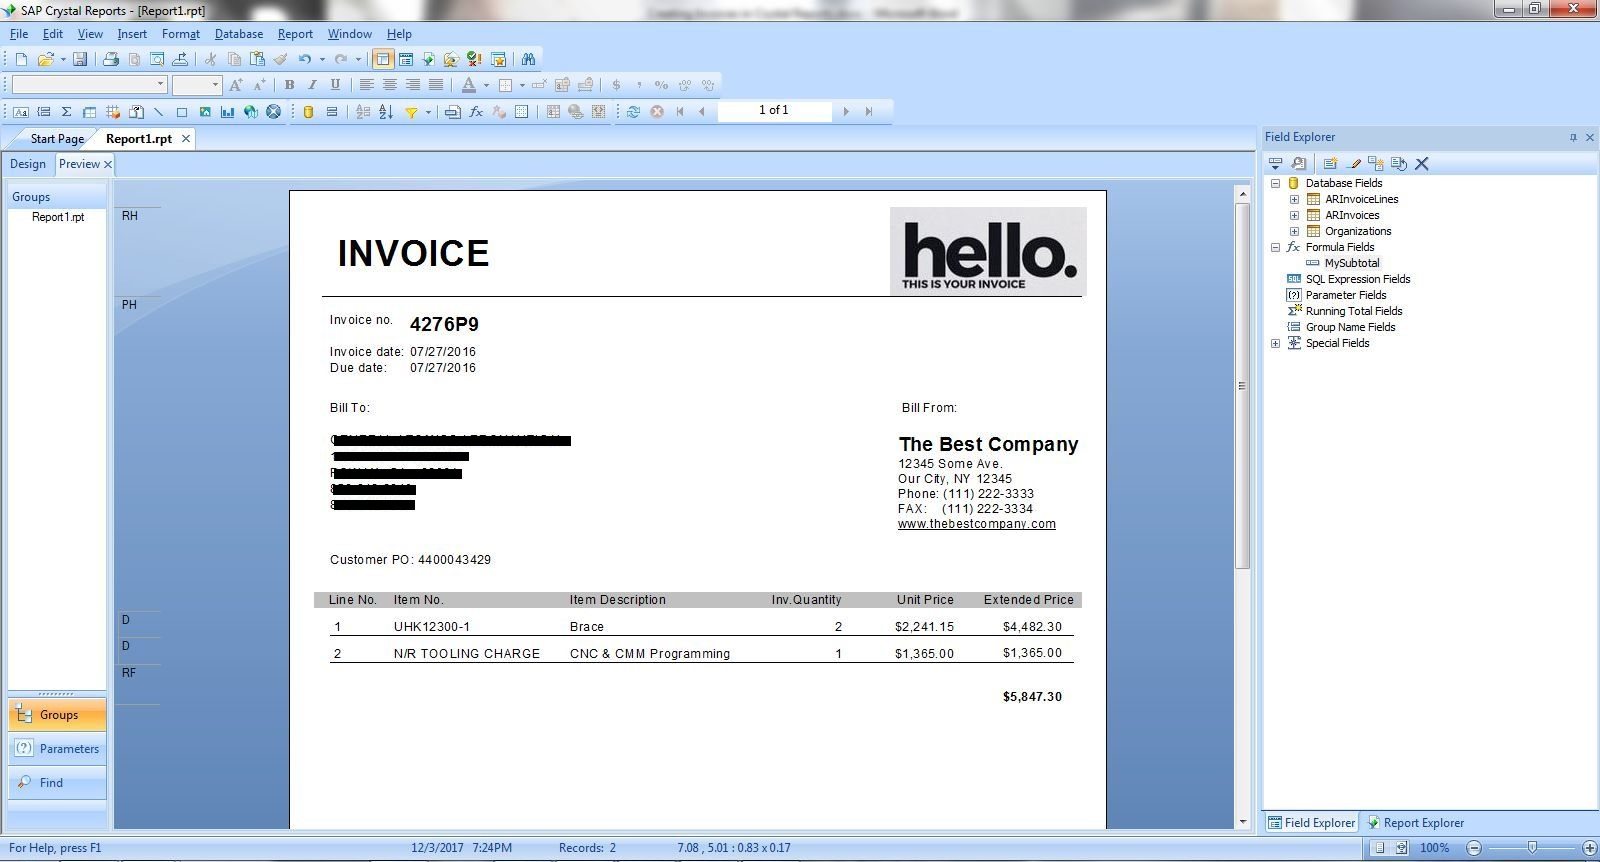Viewport: 1600px width, 862px height.
Task: Insert a text object with the Aa icon
Action: pyautogui.click(x=21, y=112)
